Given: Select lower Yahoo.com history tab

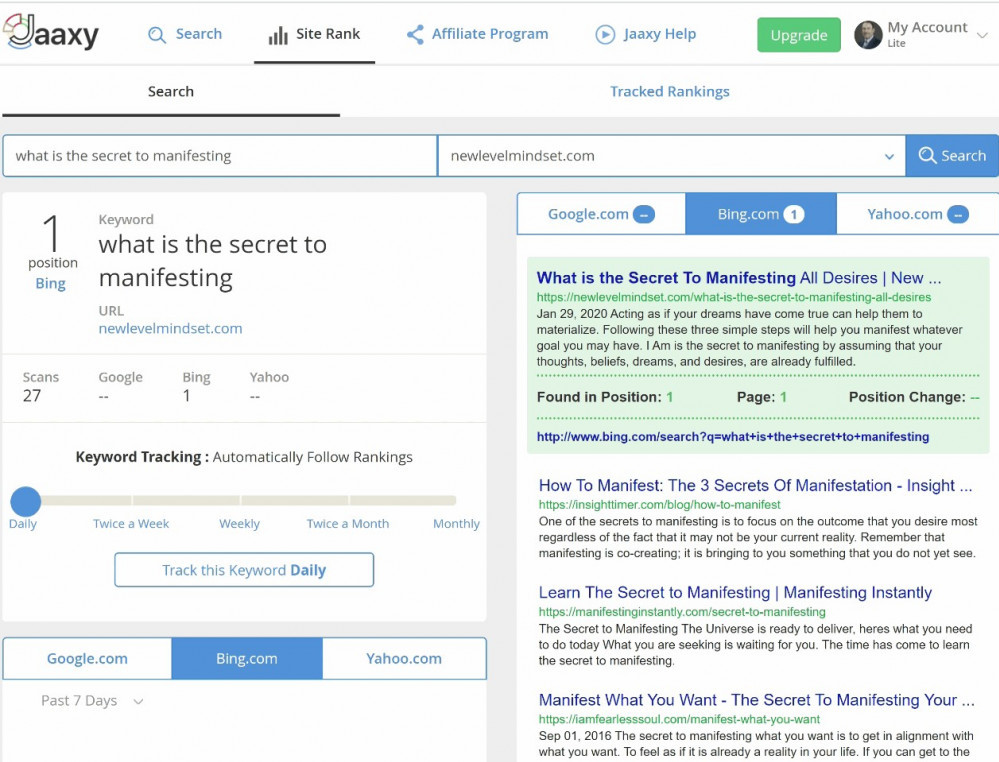Looking at the screenshot, I should [404, 658].
